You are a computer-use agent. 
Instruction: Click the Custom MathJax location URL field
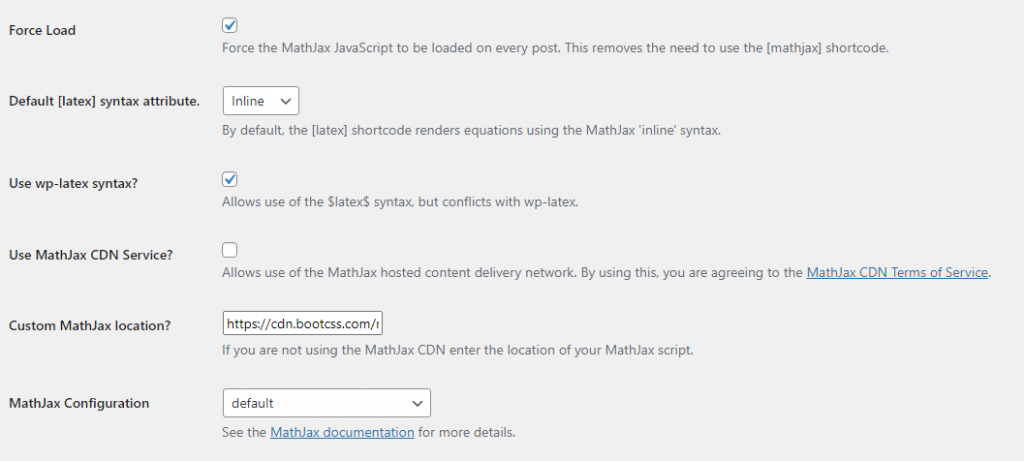[303, 324]
